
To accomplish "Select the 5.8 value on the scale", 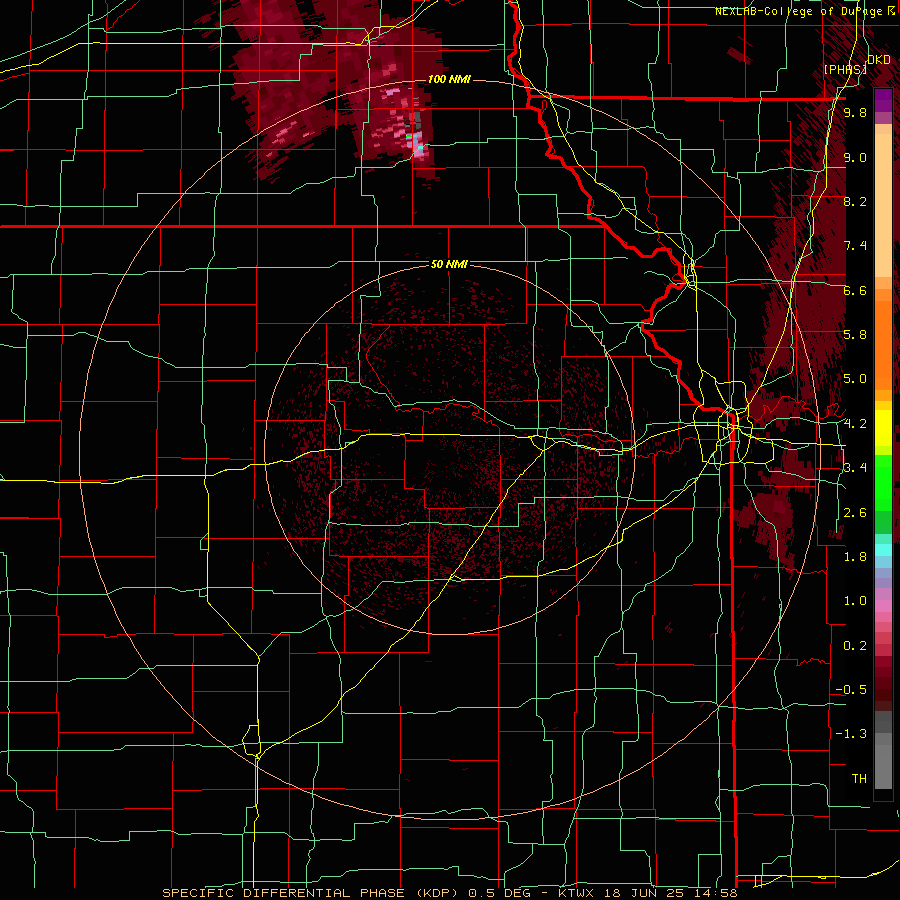I will pos(855,335).
